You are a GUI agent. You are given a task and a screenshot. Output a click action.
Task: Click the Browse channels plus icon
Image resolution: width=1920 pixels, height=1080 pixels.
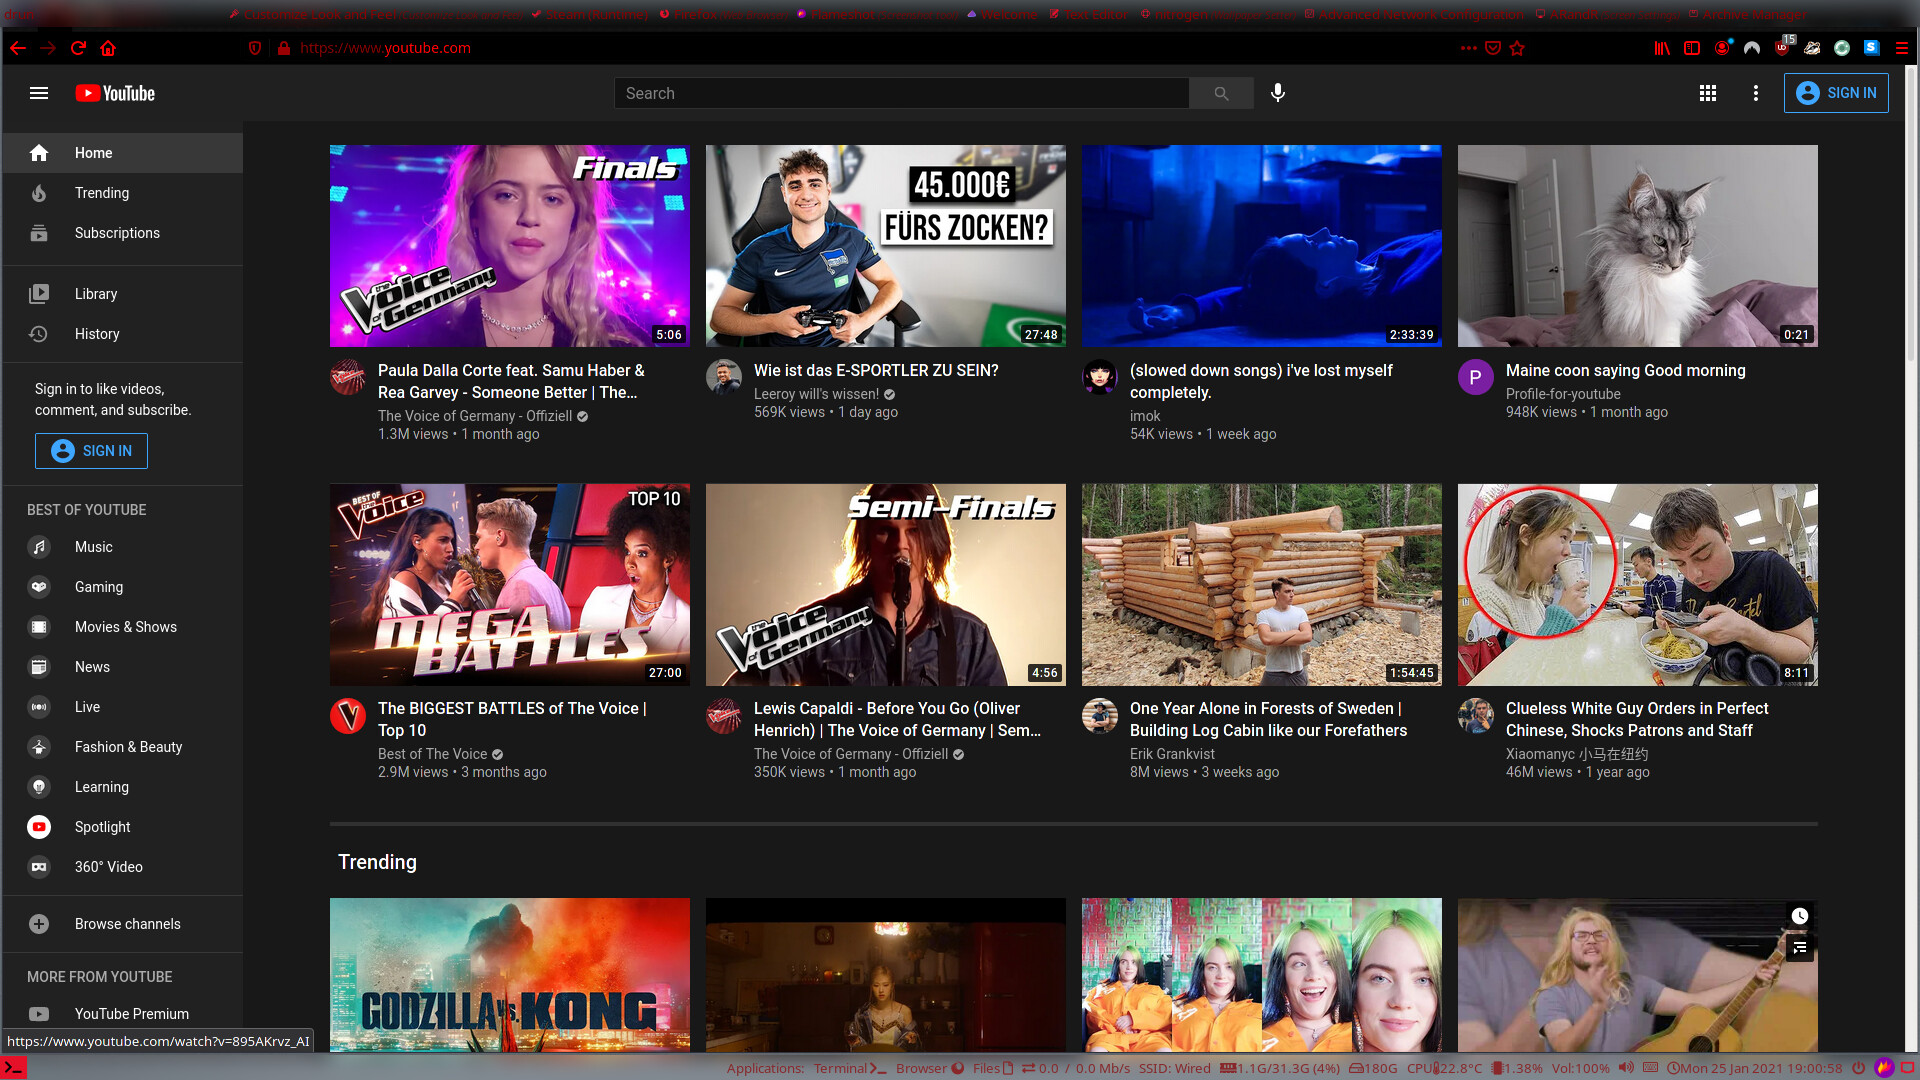pos(39,924)
